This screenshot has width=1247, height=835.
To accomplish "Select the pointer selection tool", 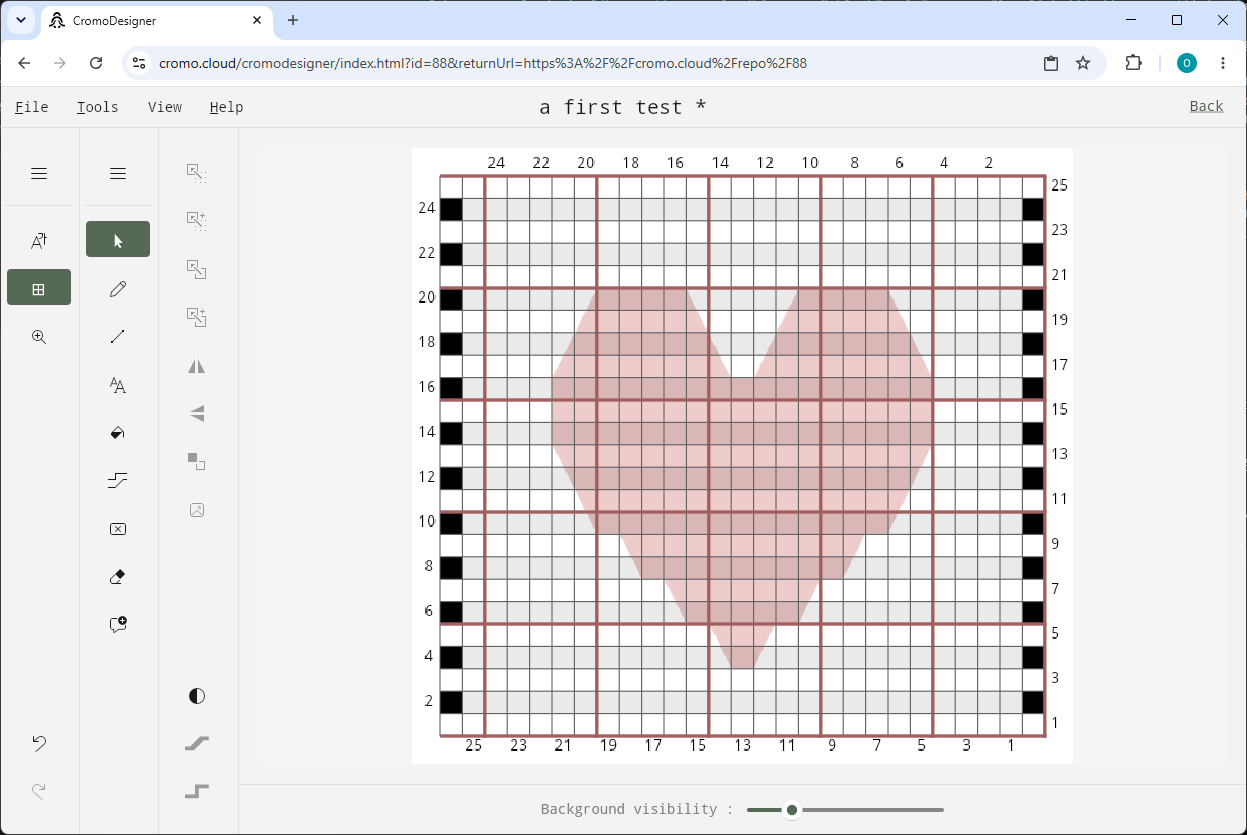I will 118,240.
